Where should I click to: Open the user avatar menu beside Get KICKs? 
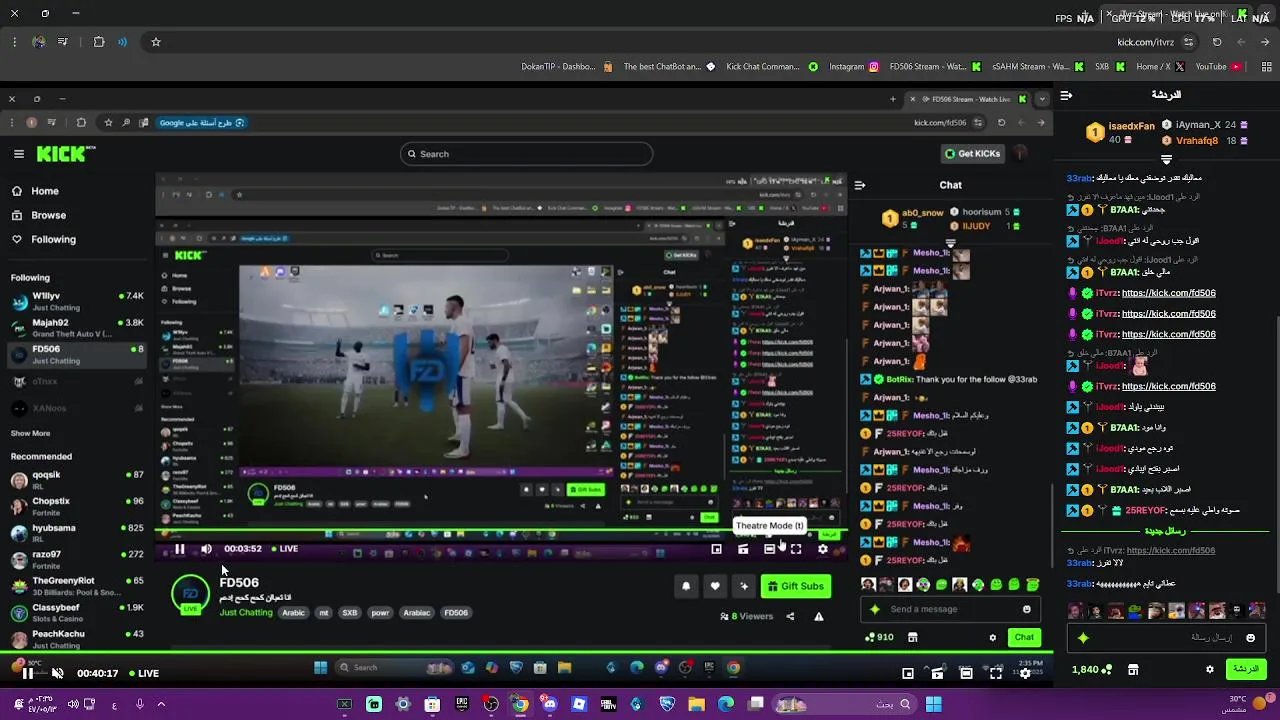[x=1020, y=153]
